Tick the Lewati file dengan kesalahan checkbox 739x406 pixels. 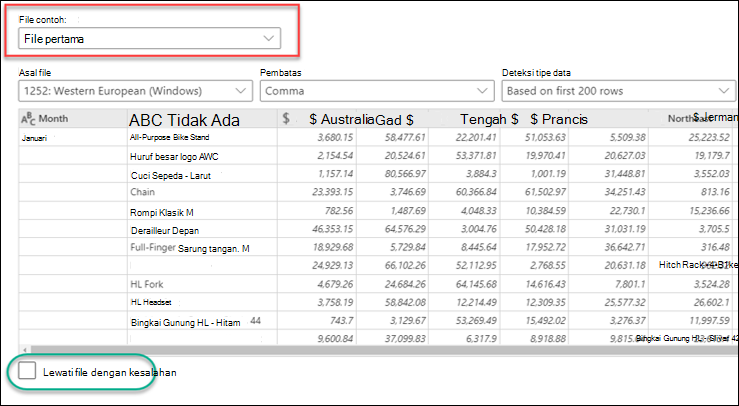click(x=27, y=371)
